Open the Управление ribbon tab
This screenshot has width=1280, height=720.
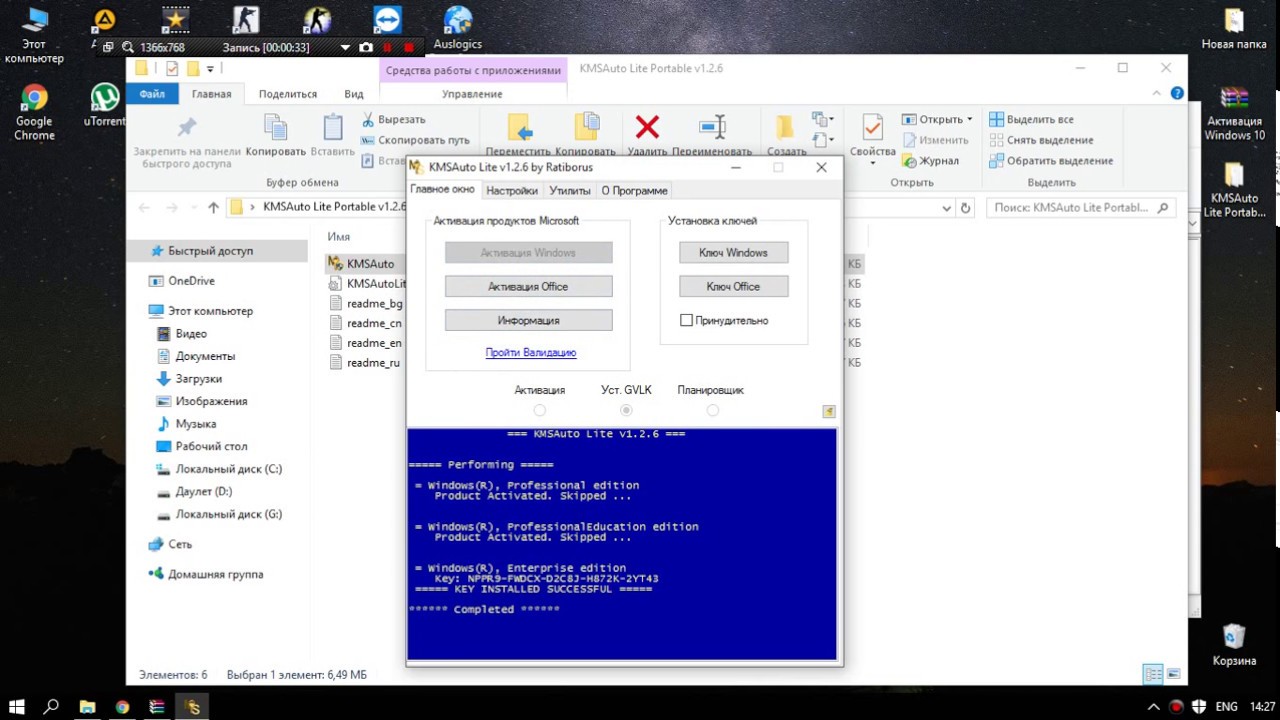click(472, 94)
